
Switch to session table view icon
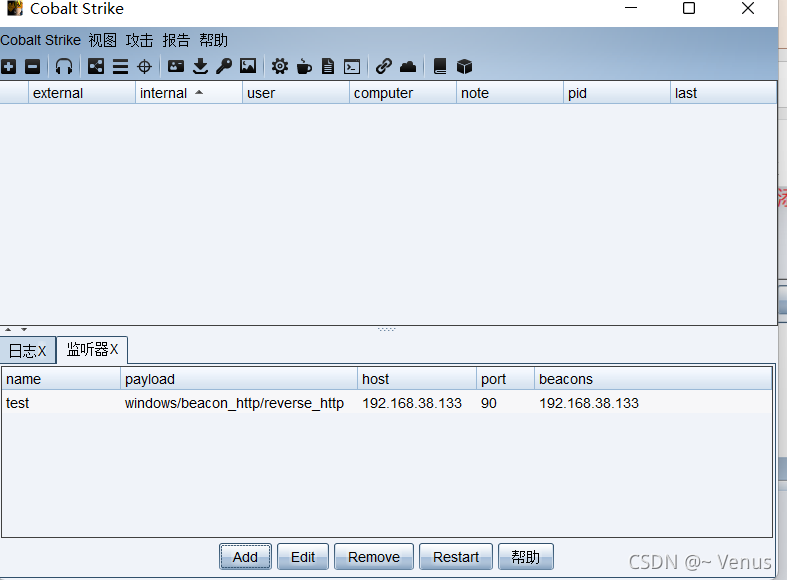click(x=120, y=66)
